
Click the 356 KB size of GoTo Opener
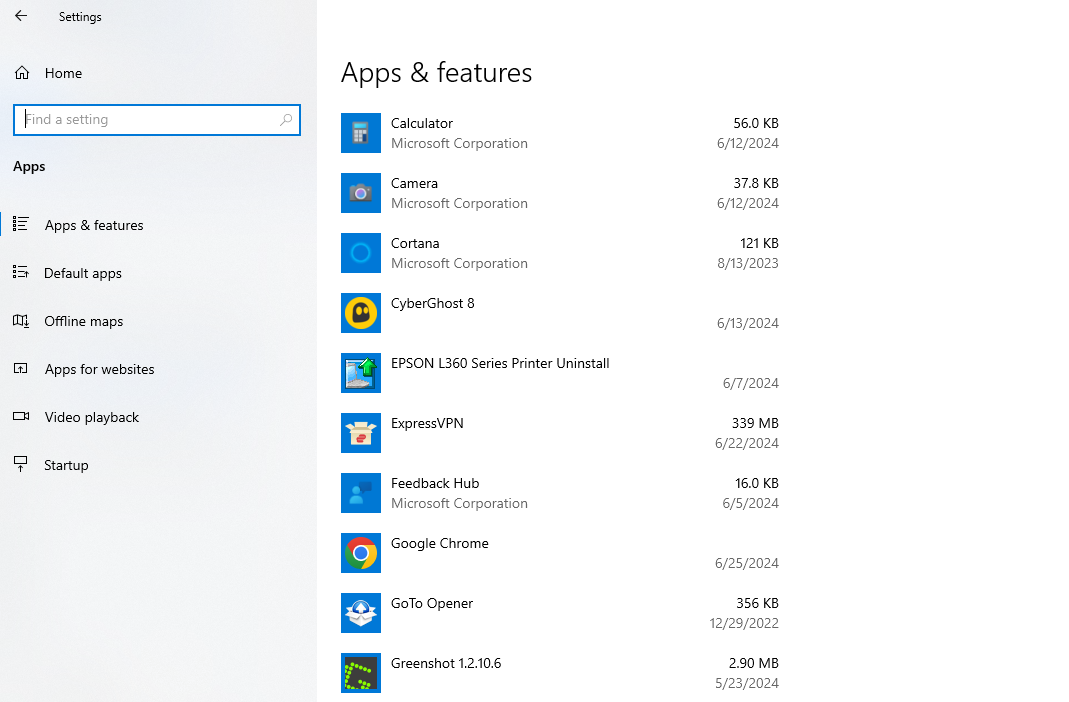(757, 603)
